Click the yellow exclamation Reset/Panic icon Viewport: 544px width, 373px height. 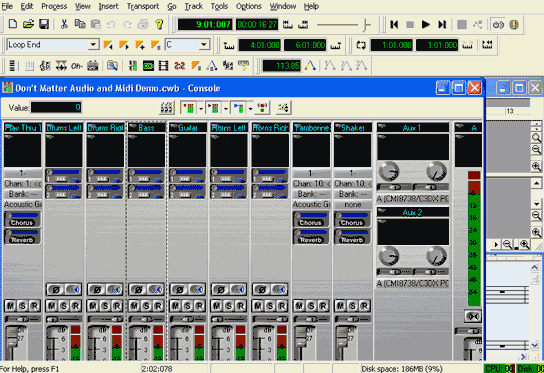click(x=514, y=25)
